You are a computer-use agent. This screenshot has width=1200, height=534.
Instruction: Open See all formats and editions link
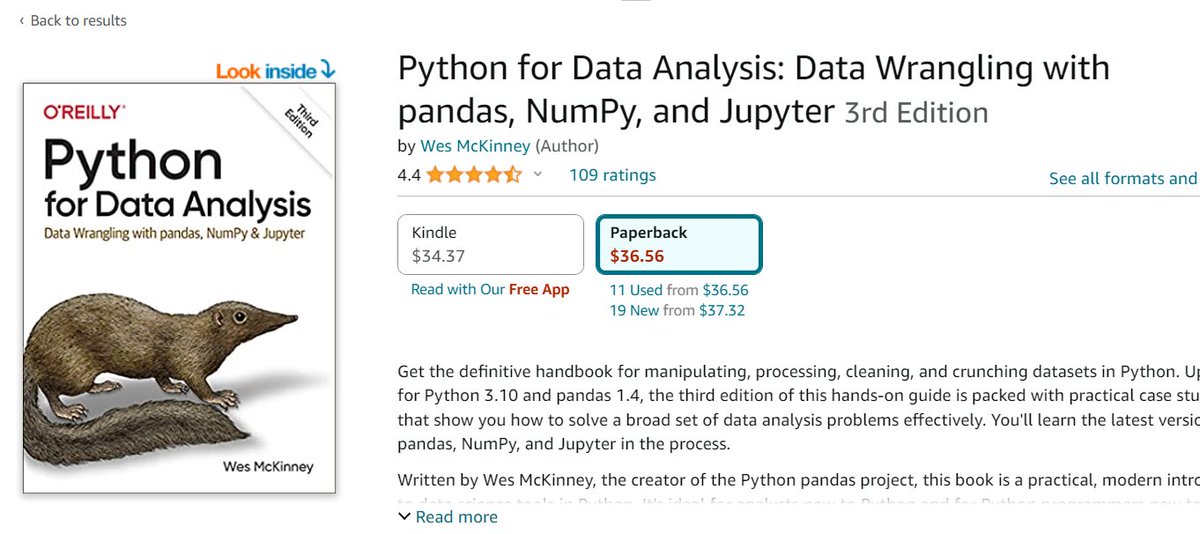tap(1123, 178)
